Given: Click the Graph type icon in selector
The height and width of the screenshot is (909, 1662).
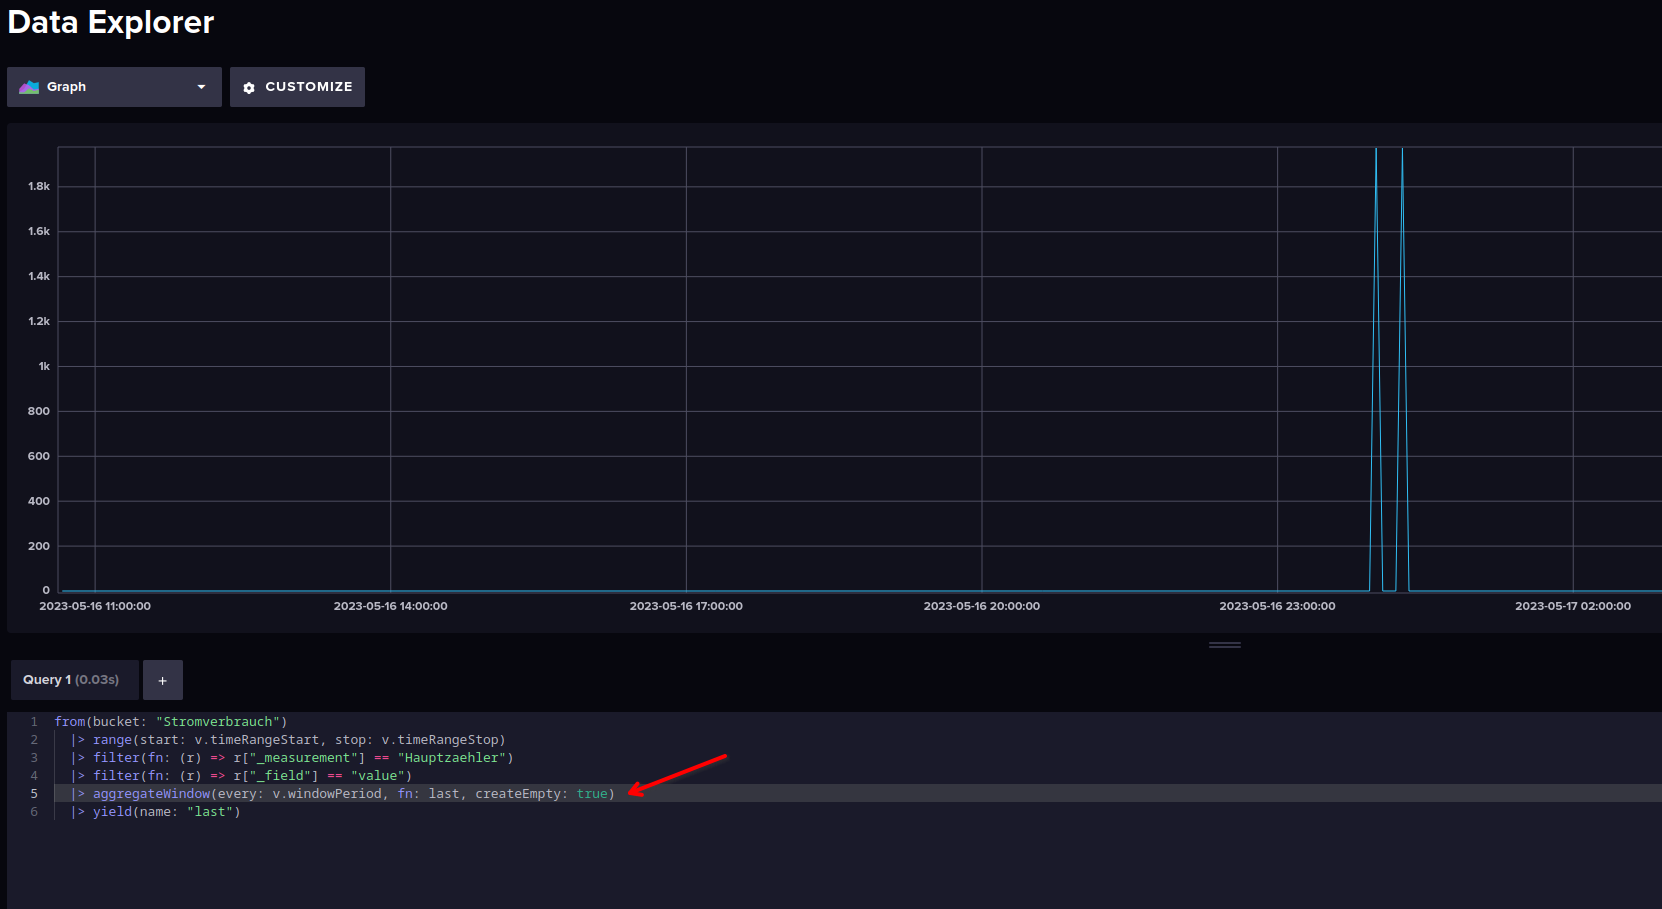Looking at the screenshot, I should [x=29, y=87].
